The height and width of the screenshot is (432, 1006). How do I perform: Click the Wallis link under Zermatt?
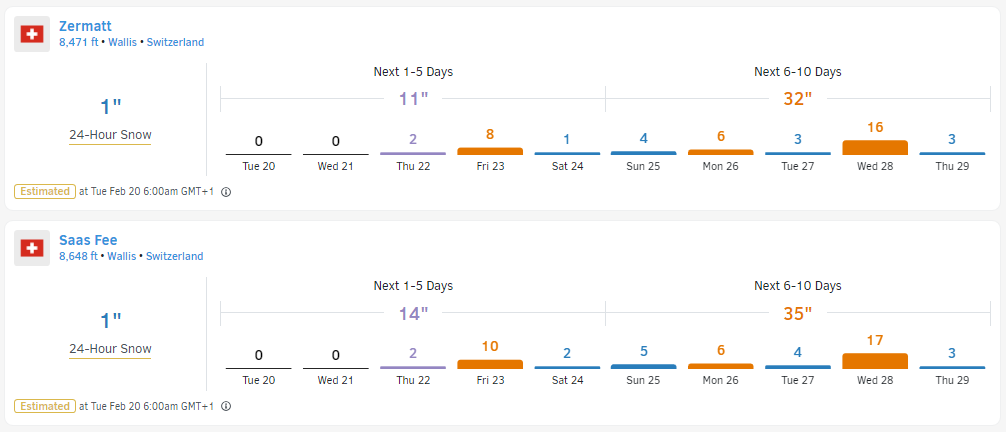tap(121, 43)
